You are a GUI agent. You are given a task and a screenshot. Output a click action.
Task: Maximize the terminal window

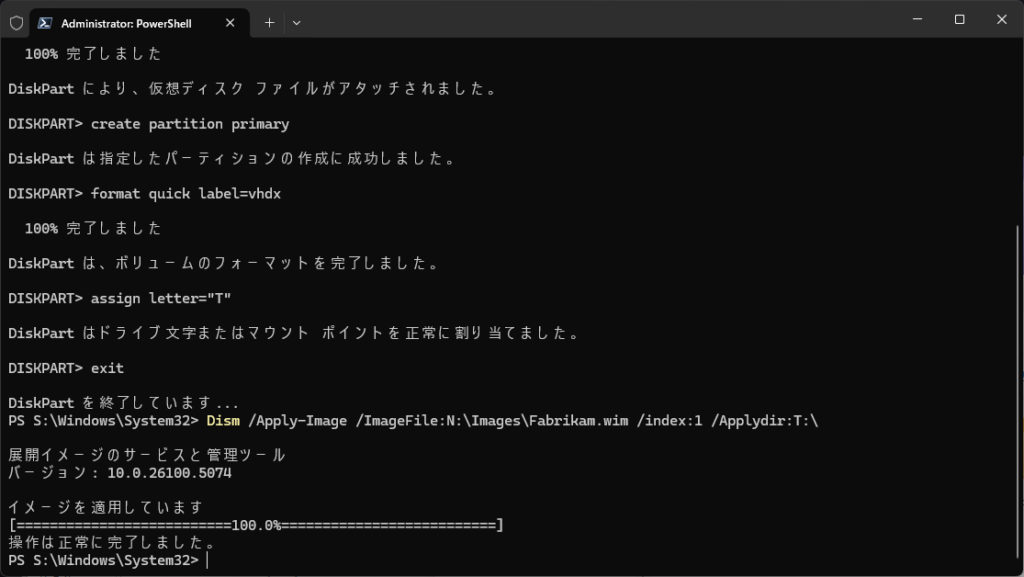click(959, 20)
